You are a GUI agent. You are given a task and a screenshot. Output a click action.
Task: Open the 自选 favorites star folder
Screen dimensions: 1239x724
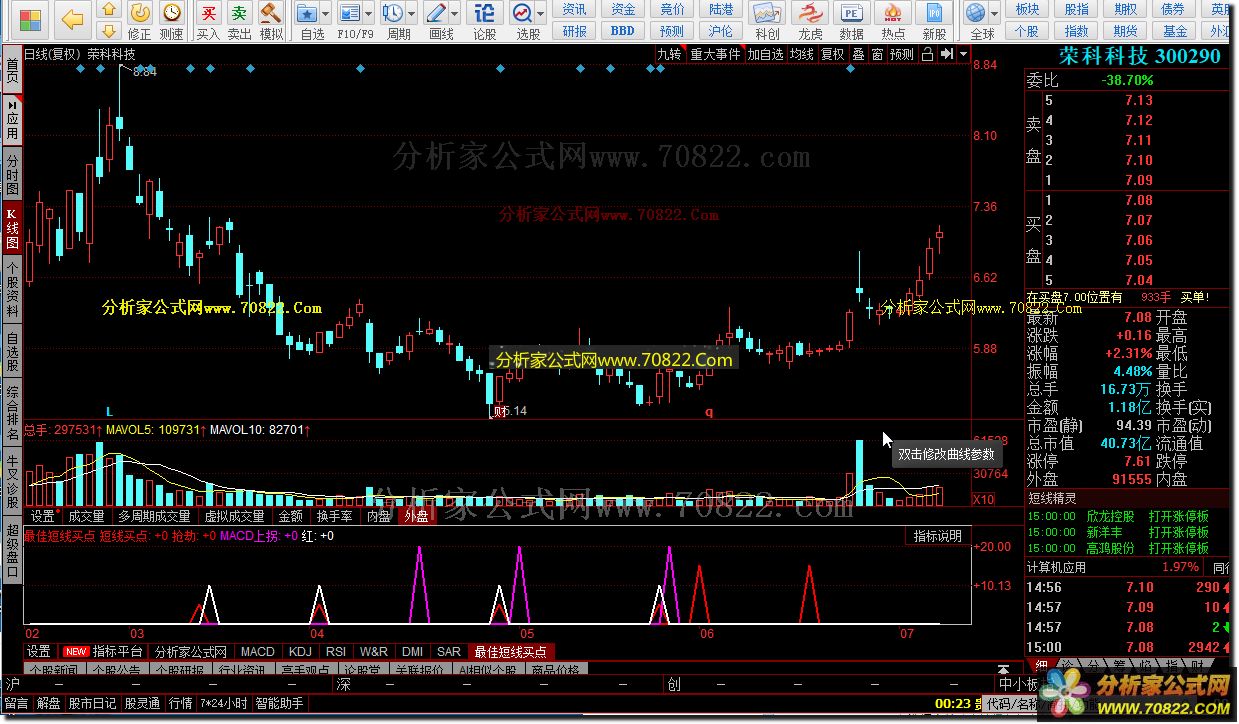click(x=307, y=13)
